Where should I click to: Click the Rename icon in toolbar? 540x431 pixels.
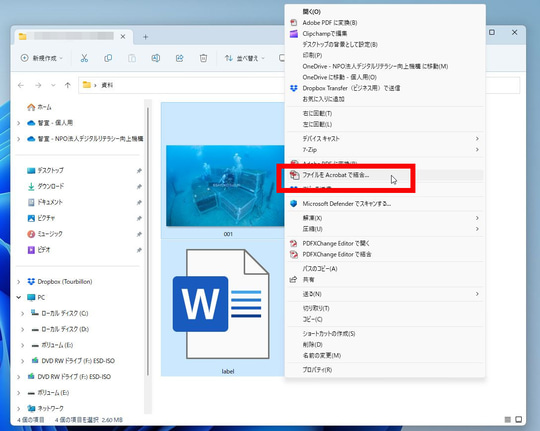coord(156,58)
